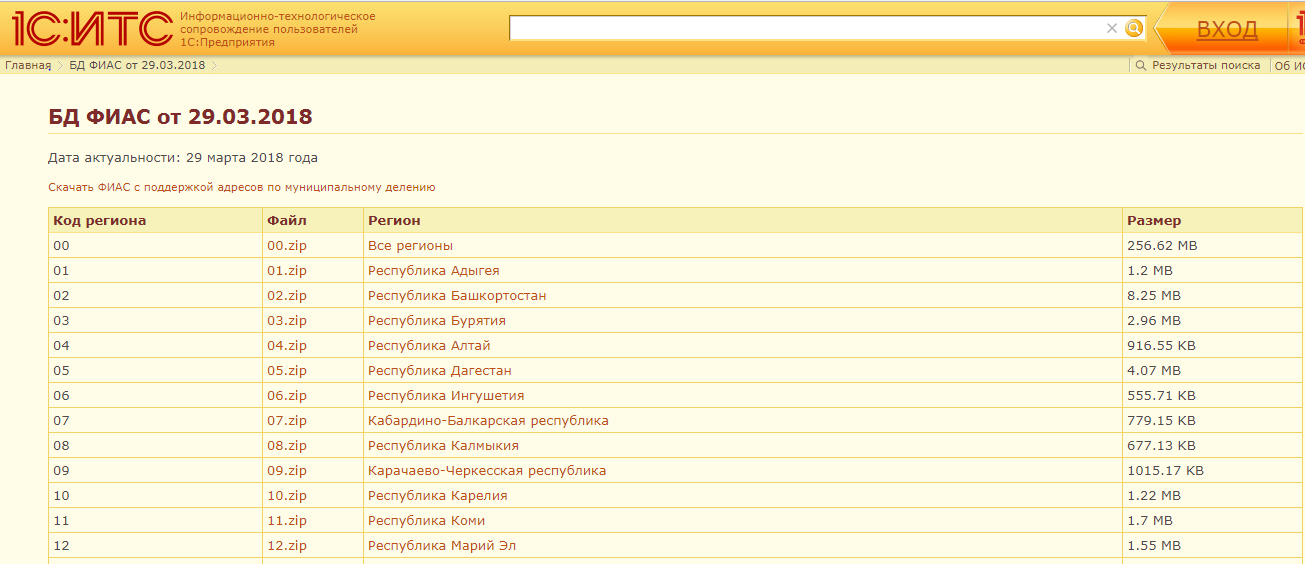
Task: Open Республика Коми region link
Action: (427, 520)
